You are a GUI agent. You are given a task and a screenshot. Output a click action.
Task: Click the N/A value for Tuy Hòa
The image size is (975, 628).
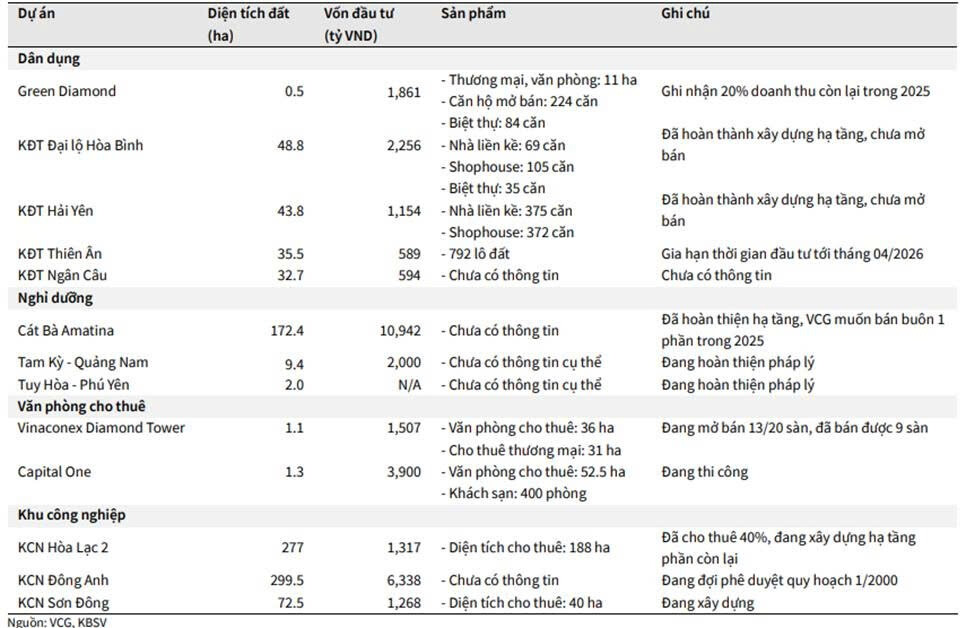(408, 385)
